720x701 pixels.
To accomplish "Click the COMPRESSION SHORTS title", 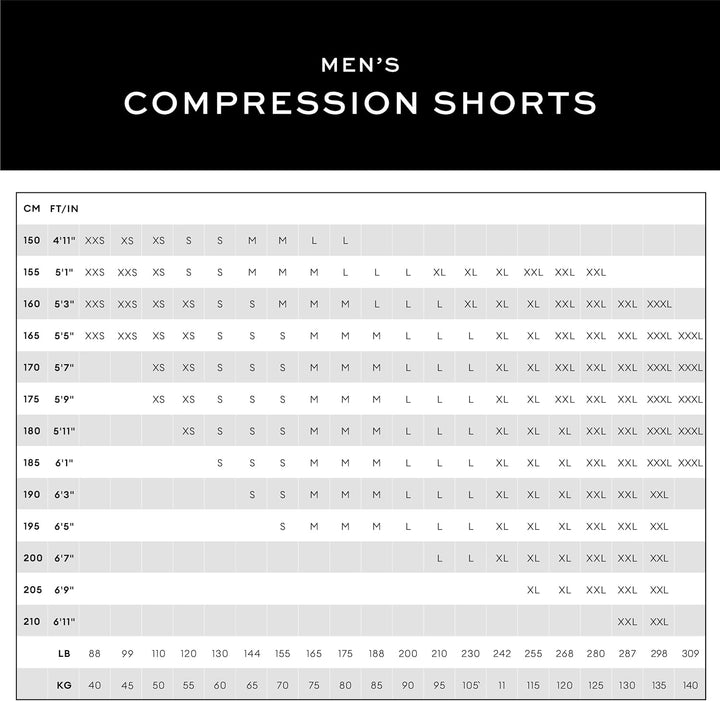I will (x=360, y=103).
